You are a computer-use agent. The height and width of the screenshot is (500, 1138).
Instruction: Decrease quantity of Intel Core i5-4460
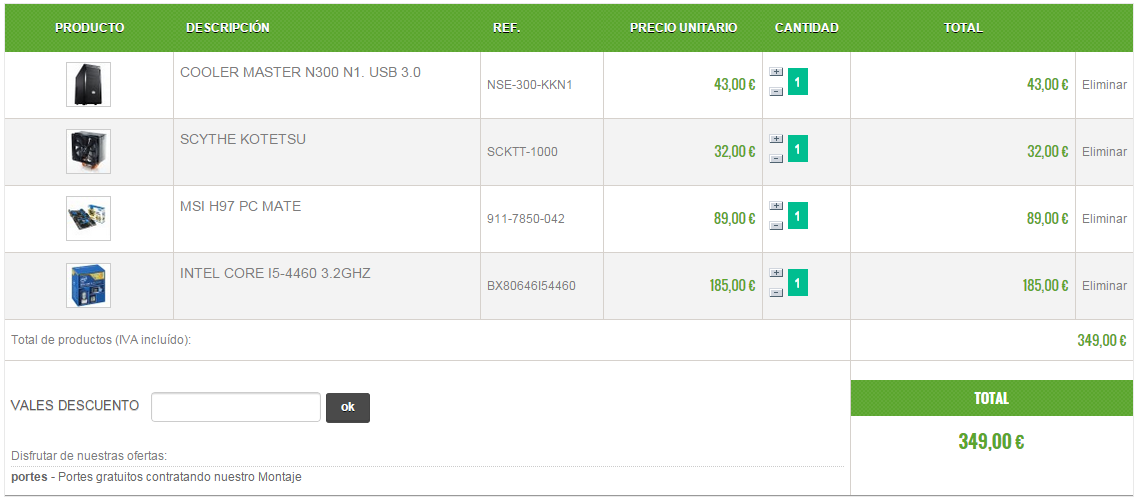776,292
